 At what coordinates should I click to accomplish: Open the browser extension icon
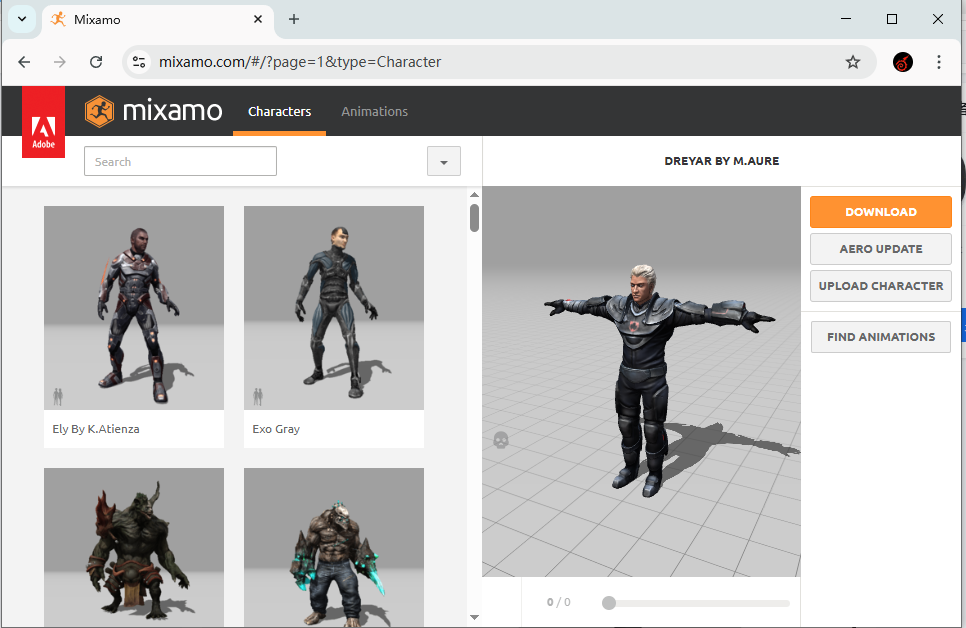[903, 62]
